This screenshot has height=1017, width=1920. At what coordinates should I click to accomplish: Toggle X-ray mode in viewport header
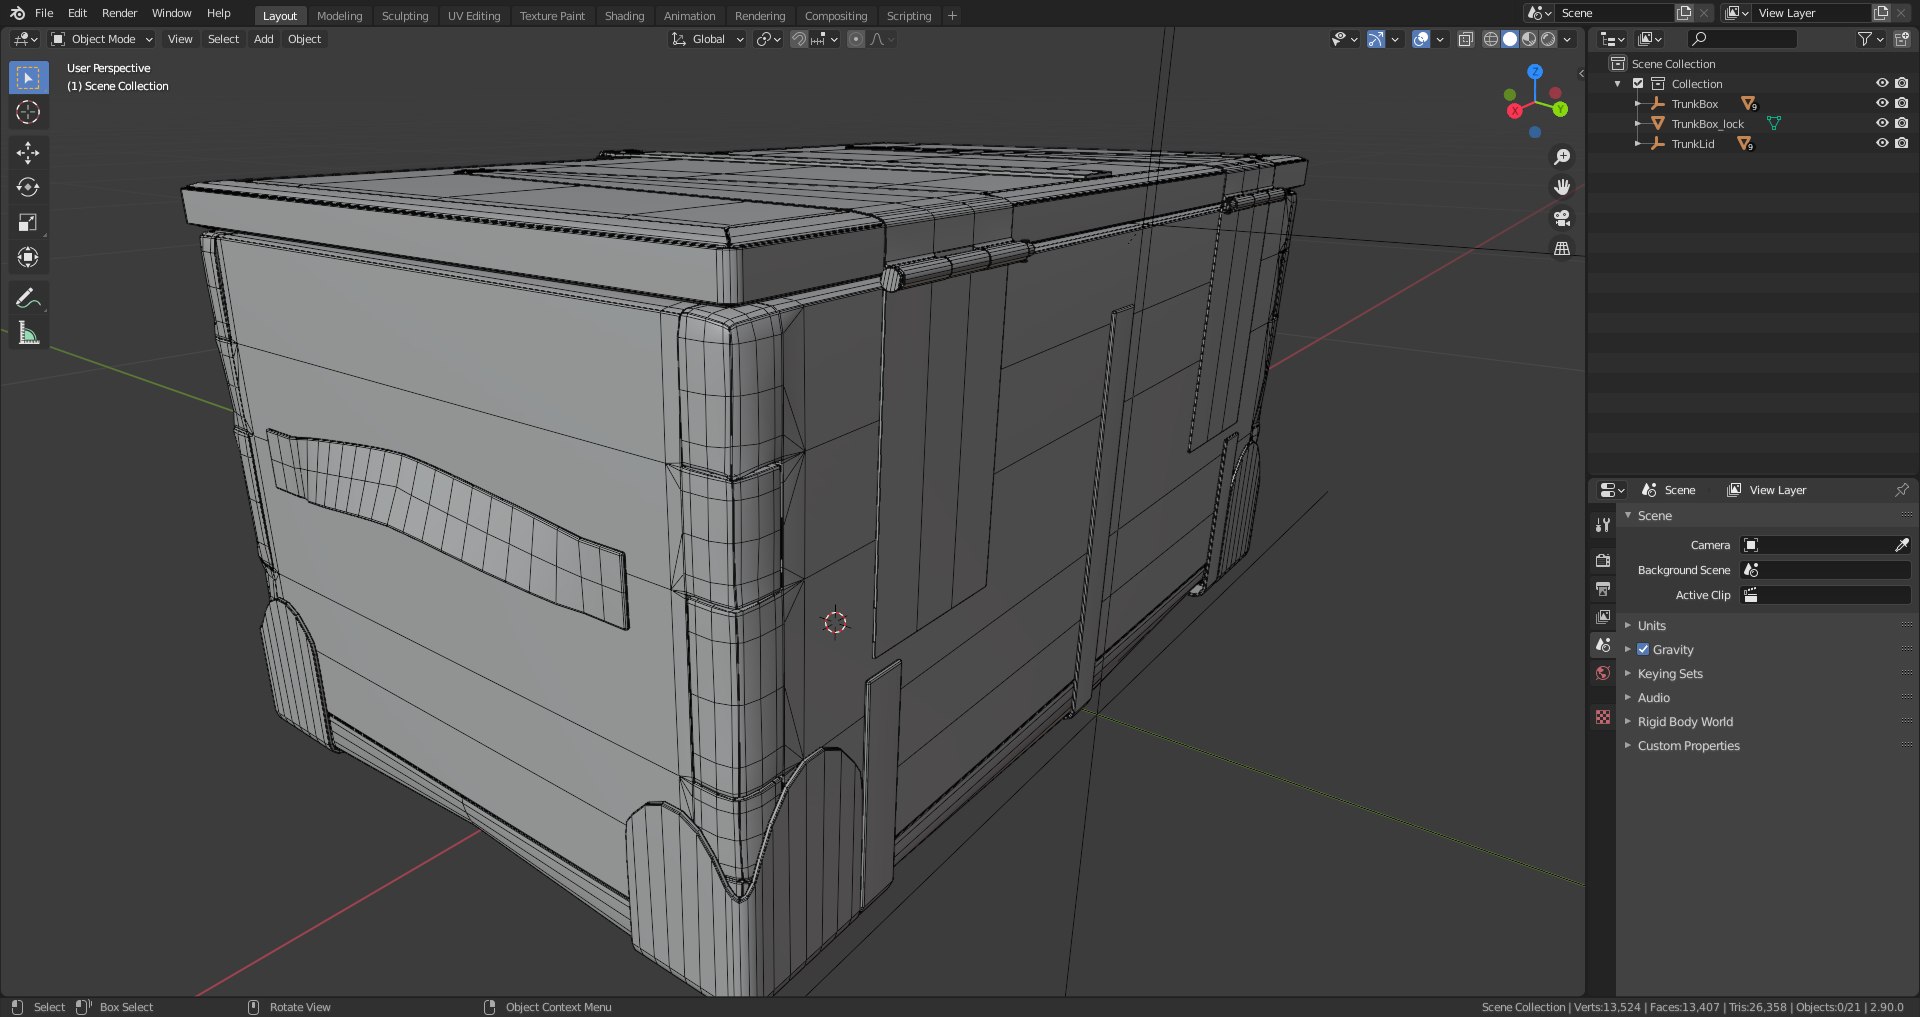pos(1465,39)
